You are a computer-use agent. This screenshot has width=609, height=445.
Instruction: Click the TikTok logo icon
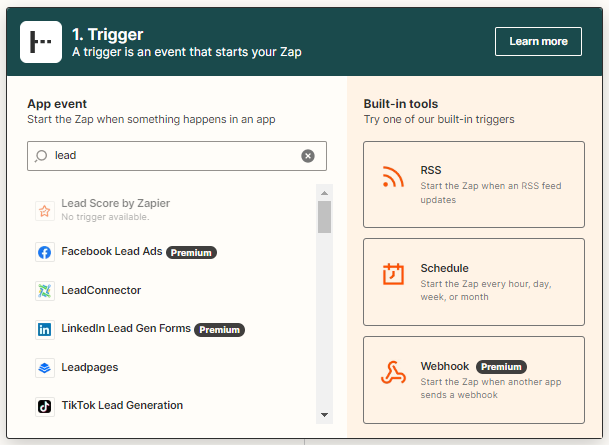(x=45, y=407)
